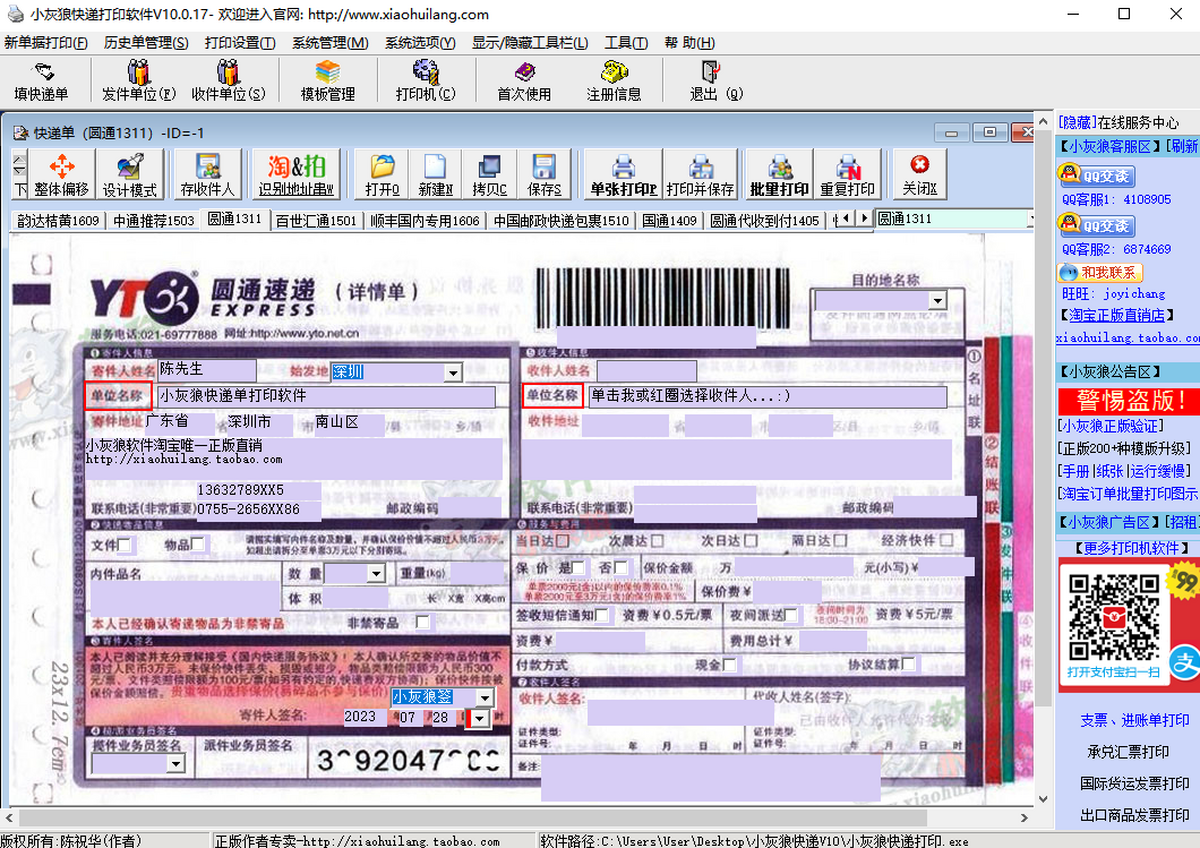Screen dimensions: 1200x848
Task: Switch to the 韵达桔黄1609 tab
Action: point(58,220)
